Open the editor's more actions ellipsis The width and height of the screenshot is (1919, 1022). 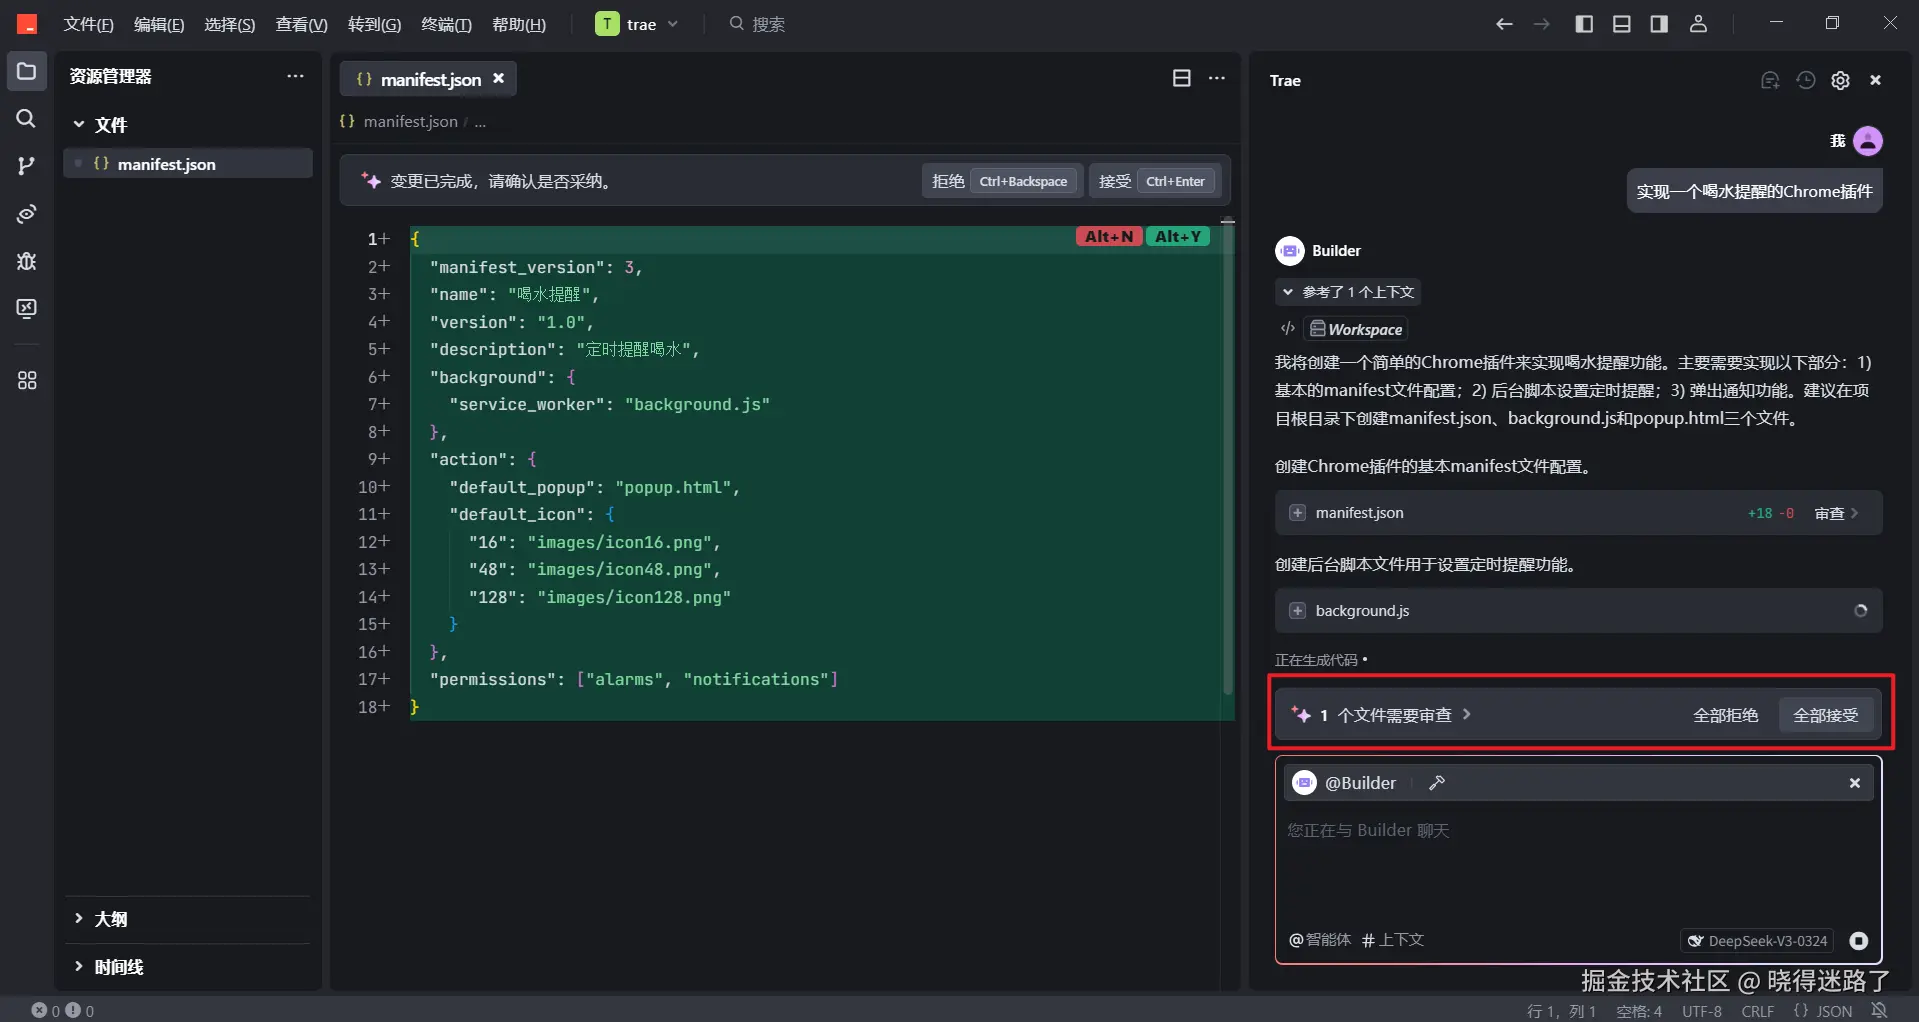(1217, 78)
